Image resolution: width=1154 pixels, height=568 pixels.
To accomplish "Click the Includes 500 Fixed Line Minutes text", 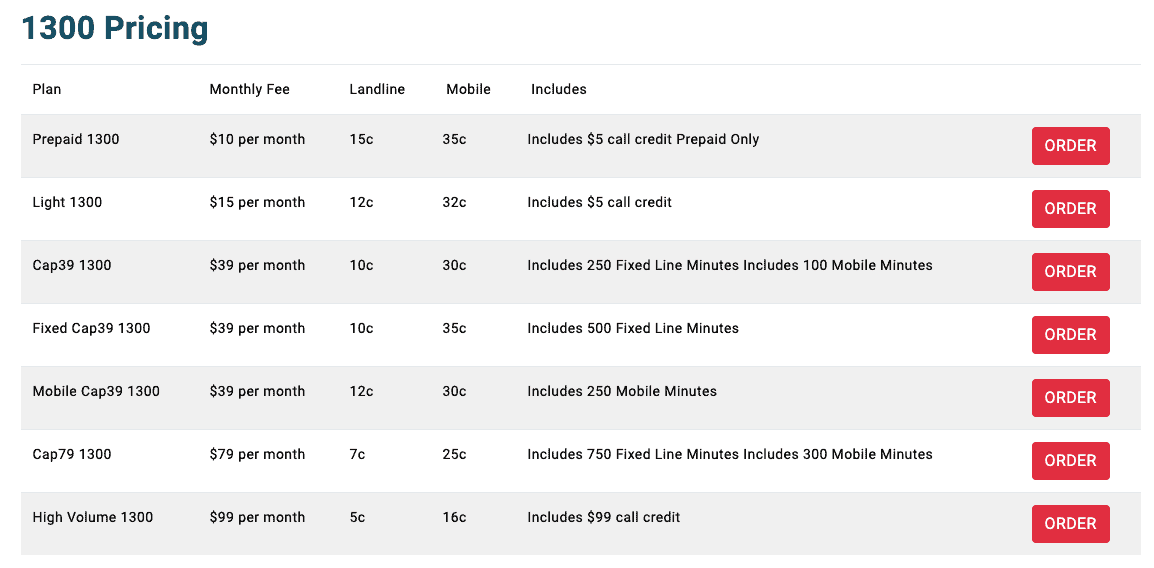I will (x=633, y=328).
